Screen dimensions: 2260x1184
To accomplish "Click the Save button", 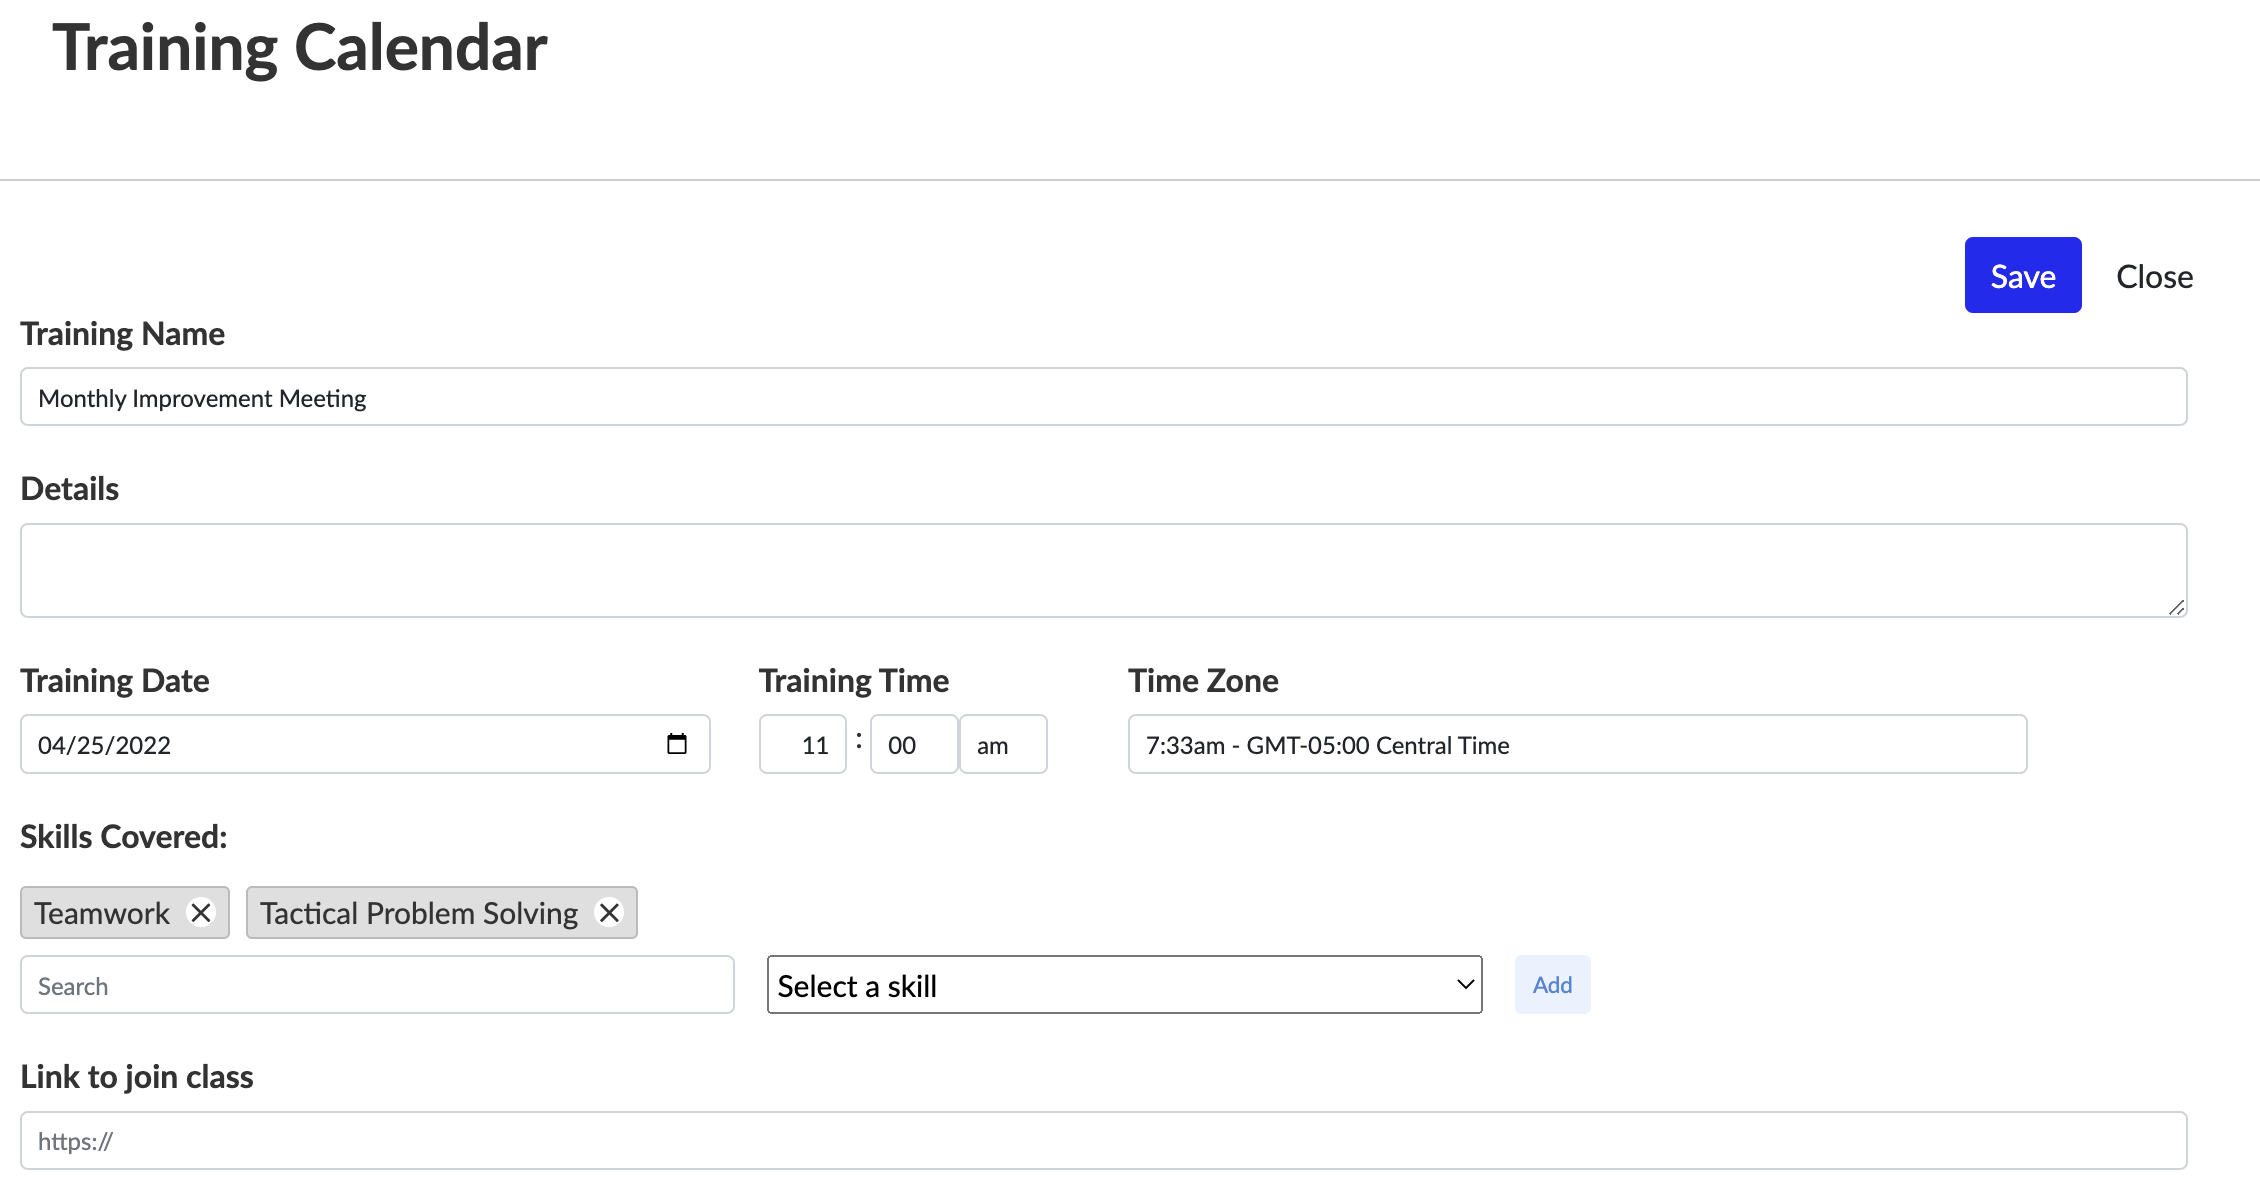I will [x=2022, y=275].
